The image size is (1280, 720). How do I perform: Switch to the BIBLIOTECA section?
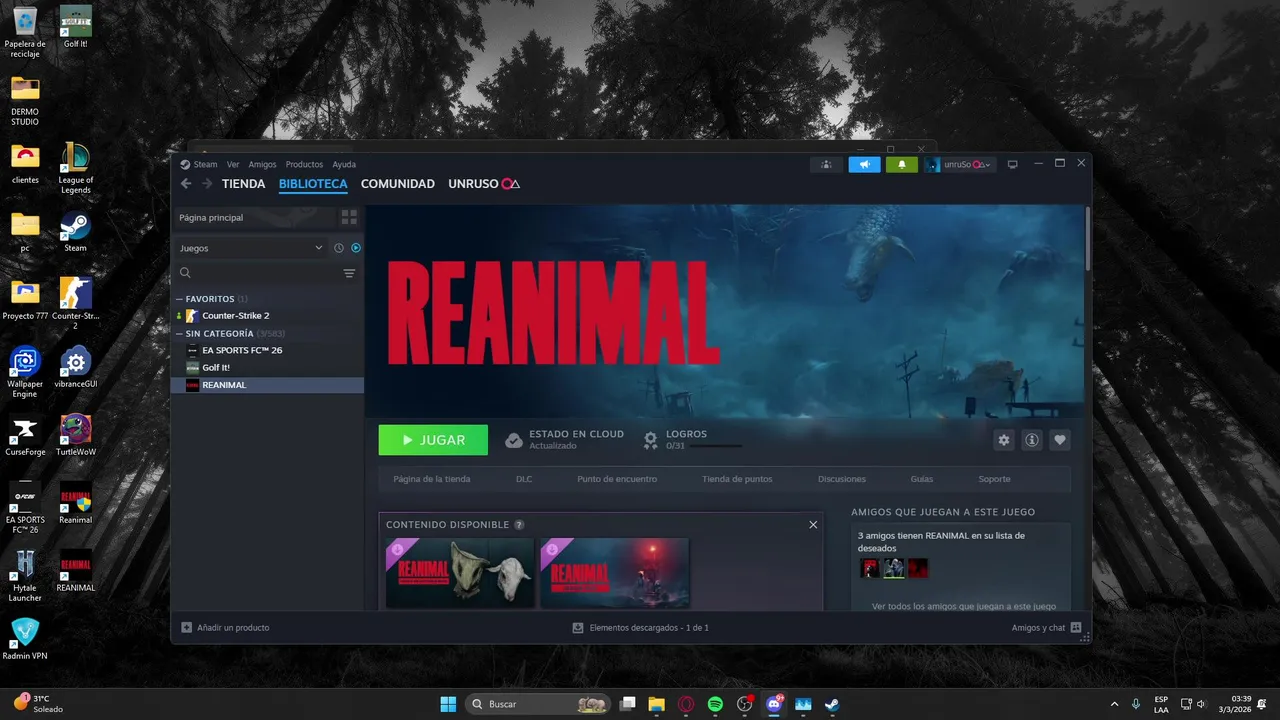[x=313, y=184]
